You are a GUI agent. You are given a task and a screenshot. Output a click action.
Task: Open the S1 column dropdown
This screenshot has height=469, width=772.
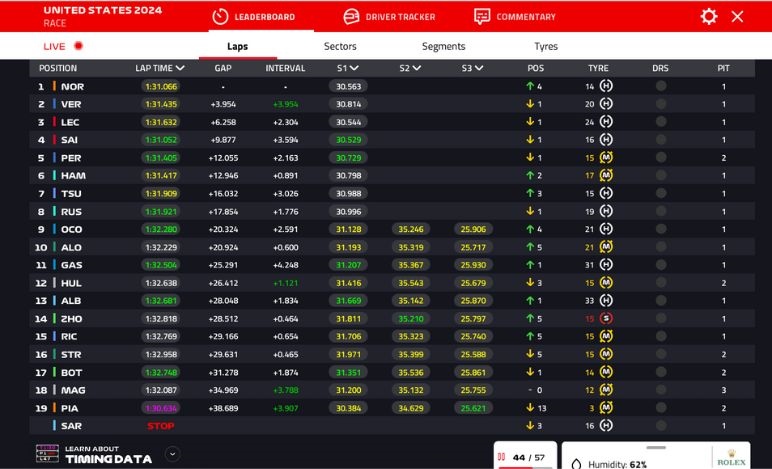point(354,68)
